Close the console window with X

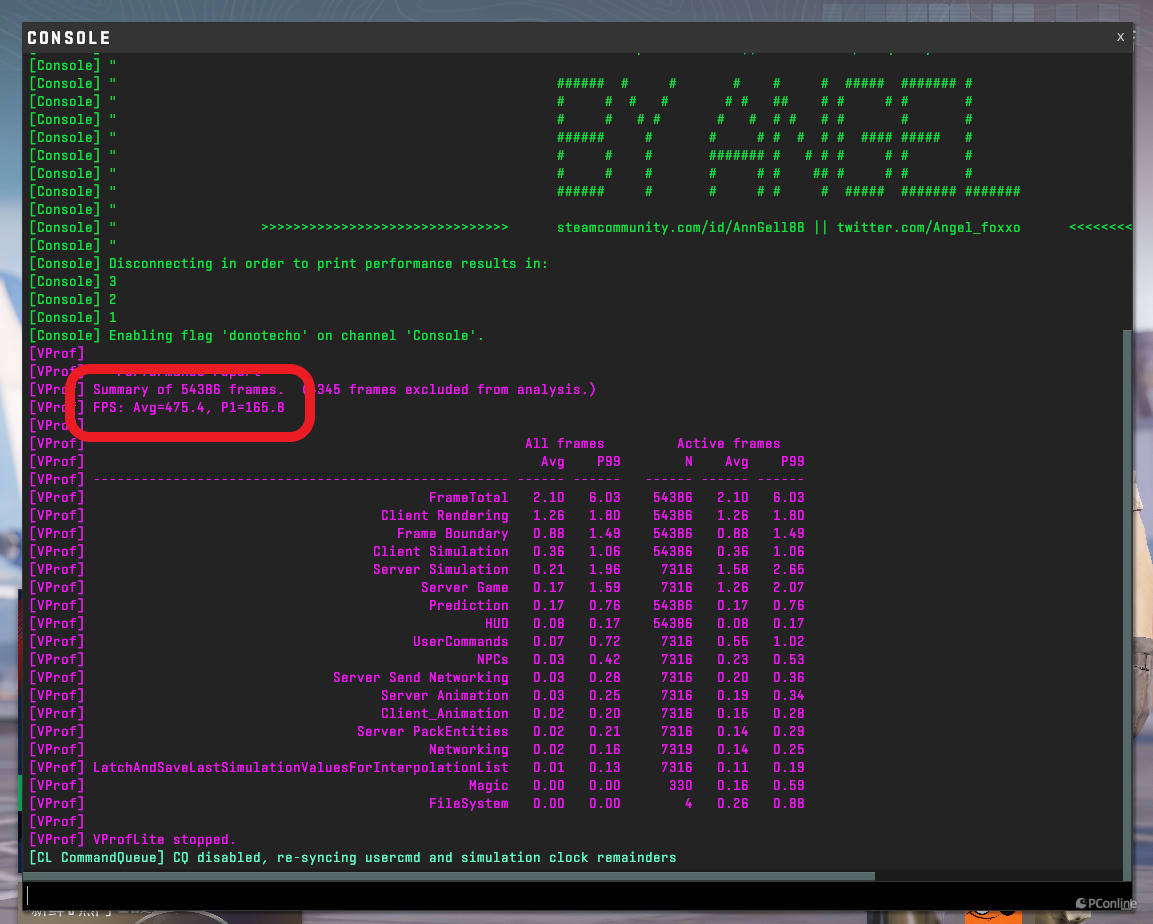[x=1120, y=37]
